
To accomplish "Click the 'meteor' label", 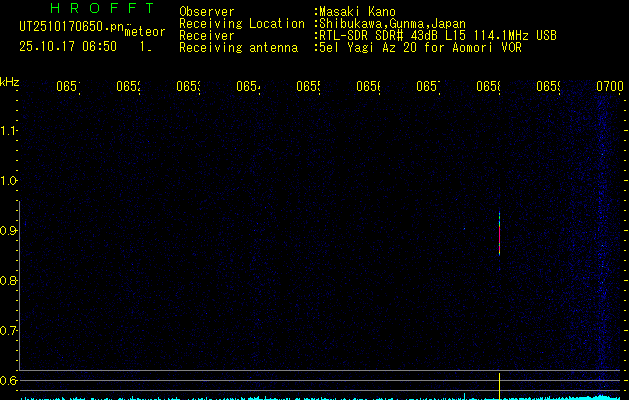I will pos(145,32).
